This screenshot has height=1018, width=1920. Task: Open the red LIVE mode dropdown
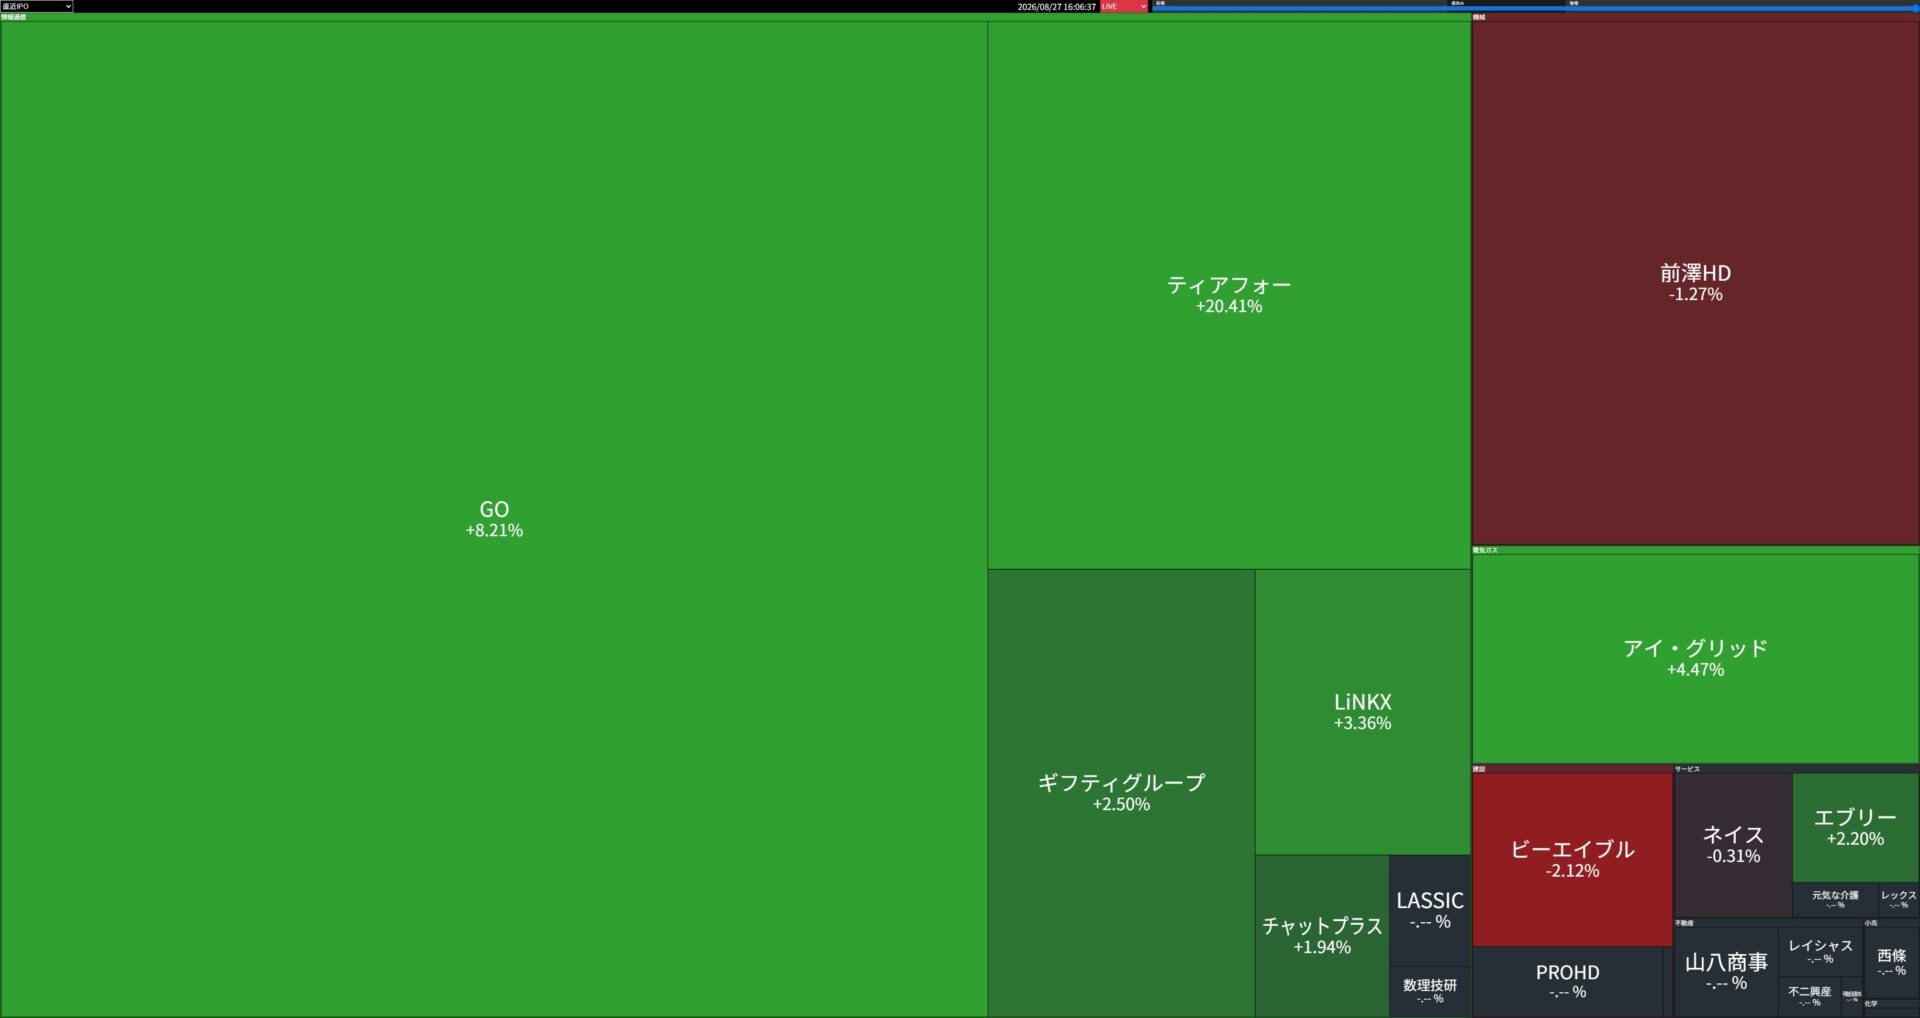tap(1124, 6)
